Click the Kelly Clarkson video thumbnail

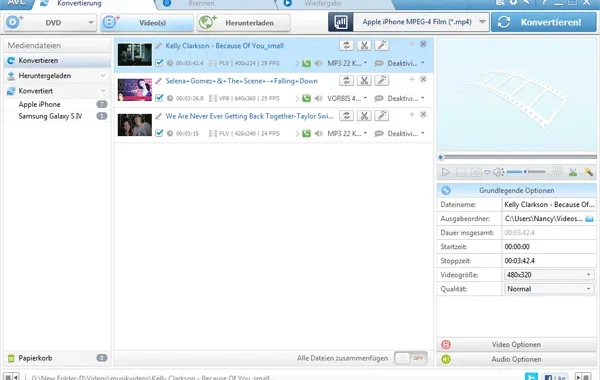point(135,55)
